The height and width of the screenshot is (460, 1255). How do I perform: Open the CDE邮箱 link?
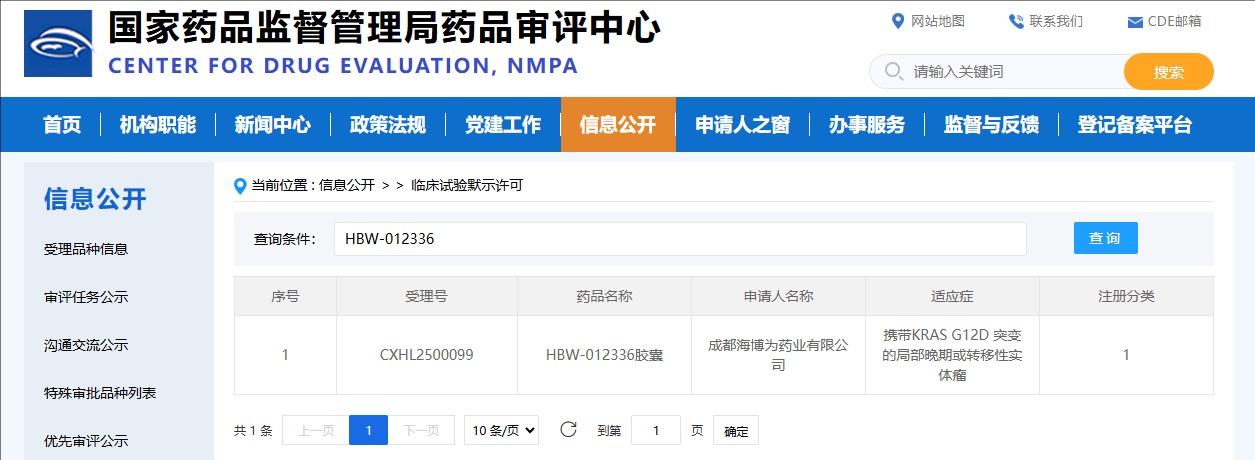point(1175,21)
